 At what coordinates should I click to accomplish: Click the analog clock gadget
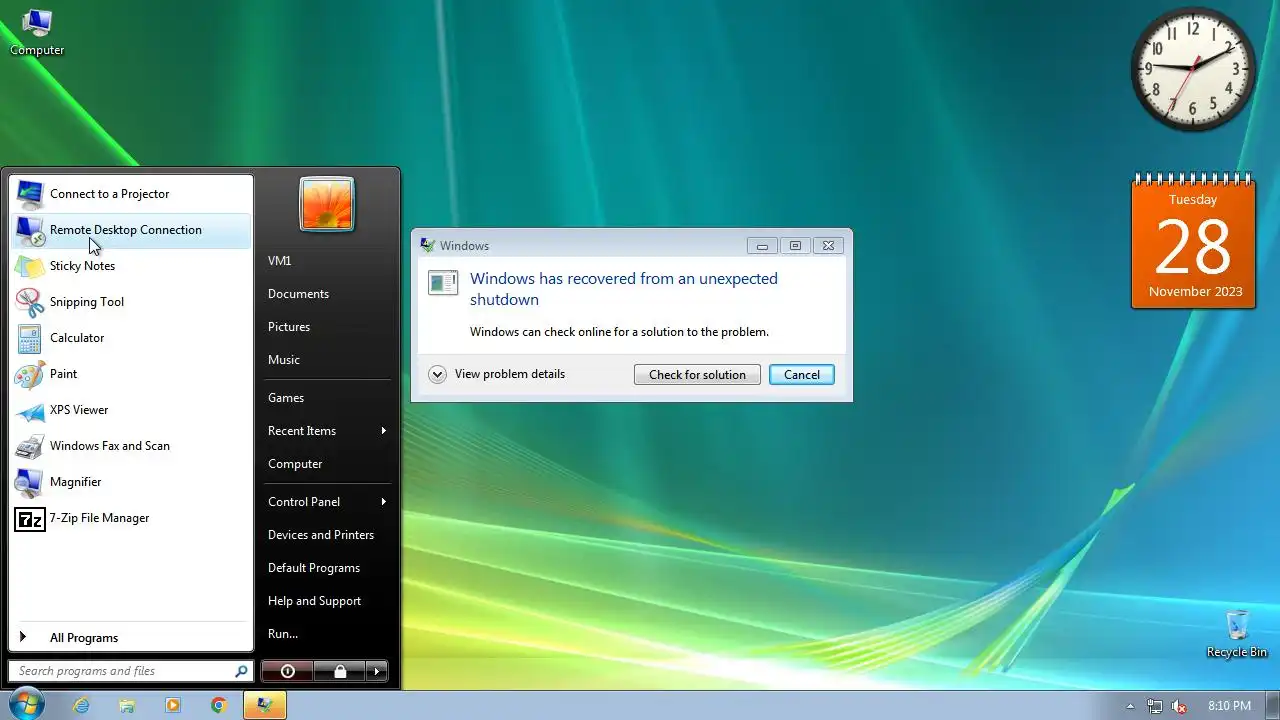(x=1193, y=69)
